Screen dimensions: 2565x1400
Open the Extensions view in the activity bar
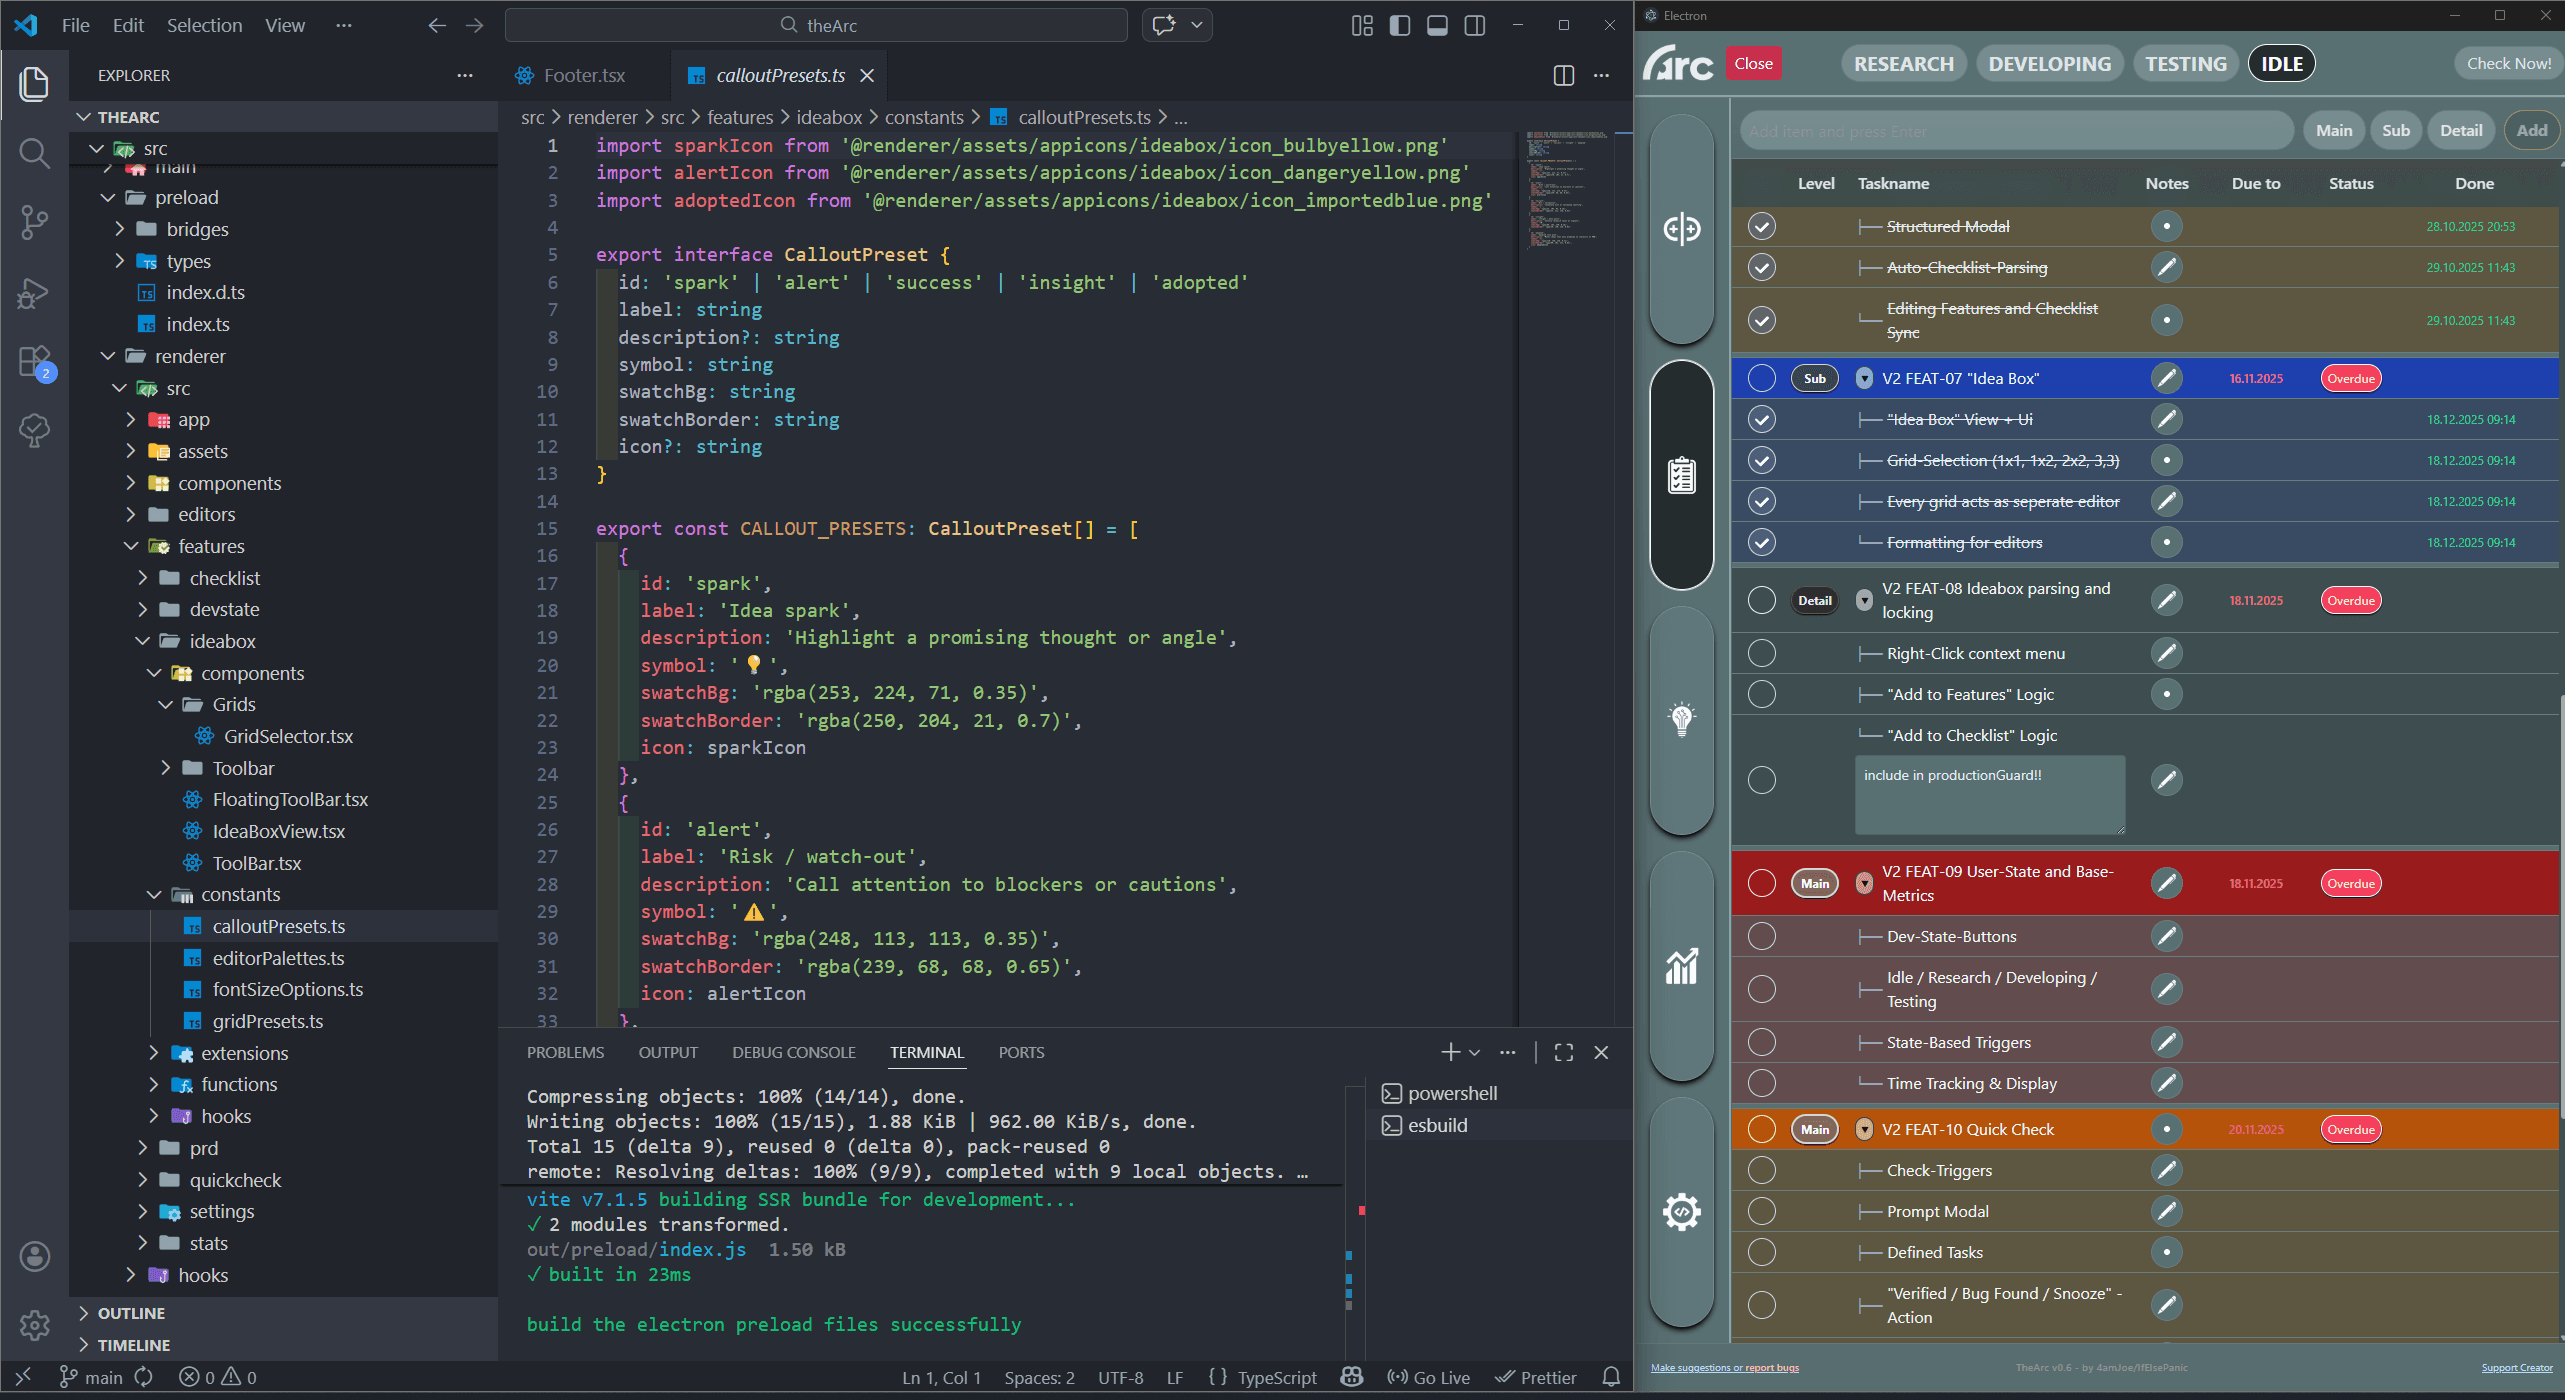35,360
